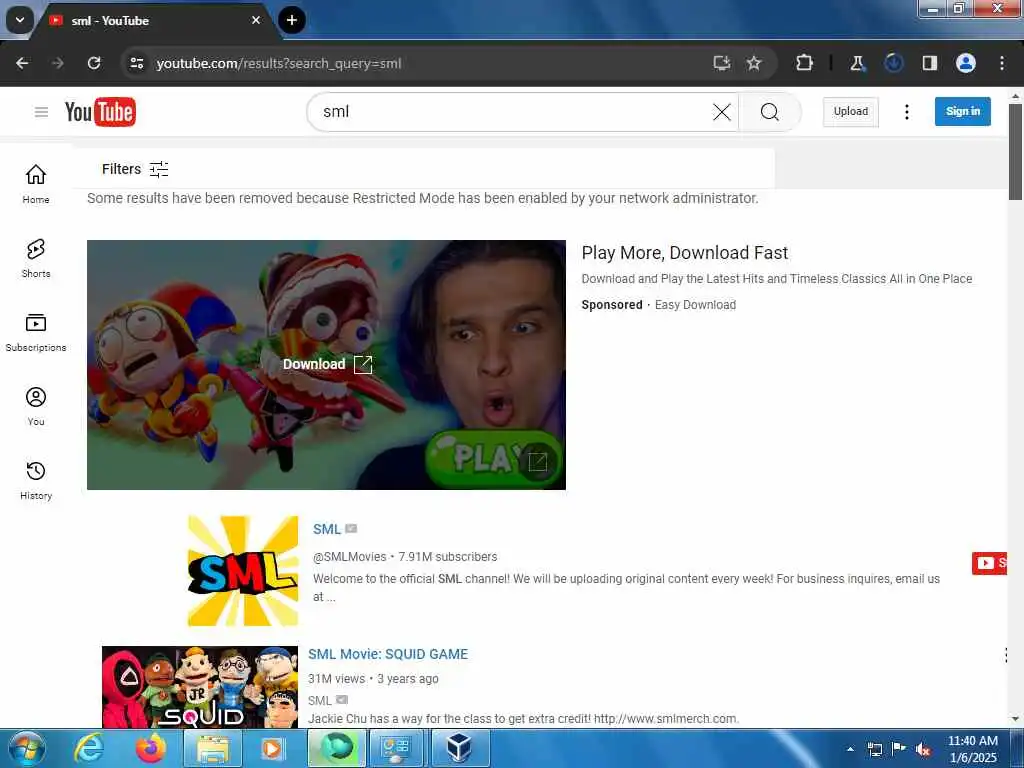Click the green PLAY button in ad

(x=493, y=458)
